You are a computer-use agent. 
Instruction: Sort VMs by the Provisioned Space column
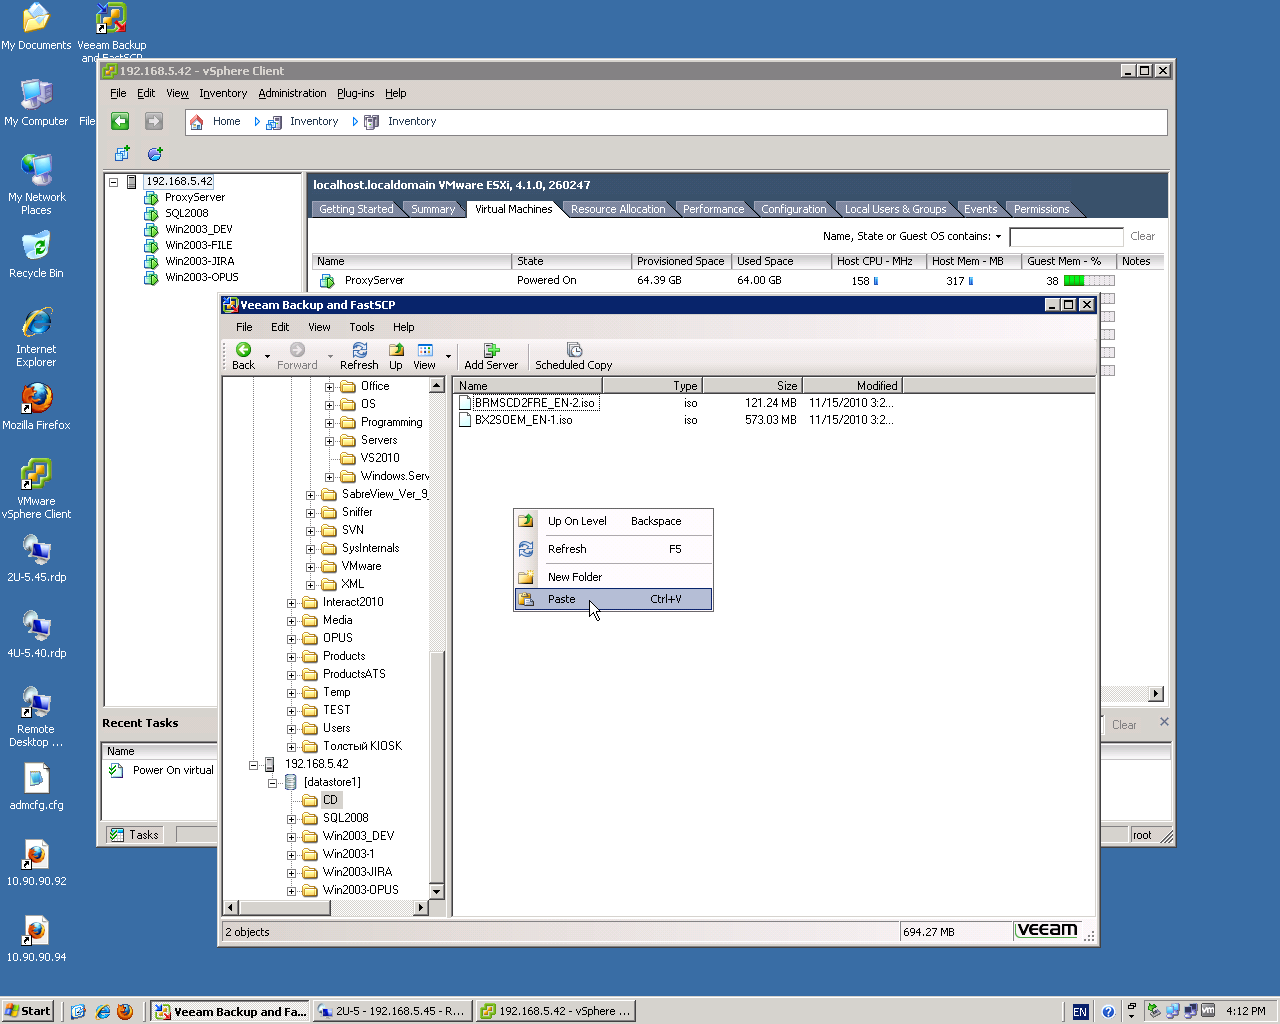681,261
